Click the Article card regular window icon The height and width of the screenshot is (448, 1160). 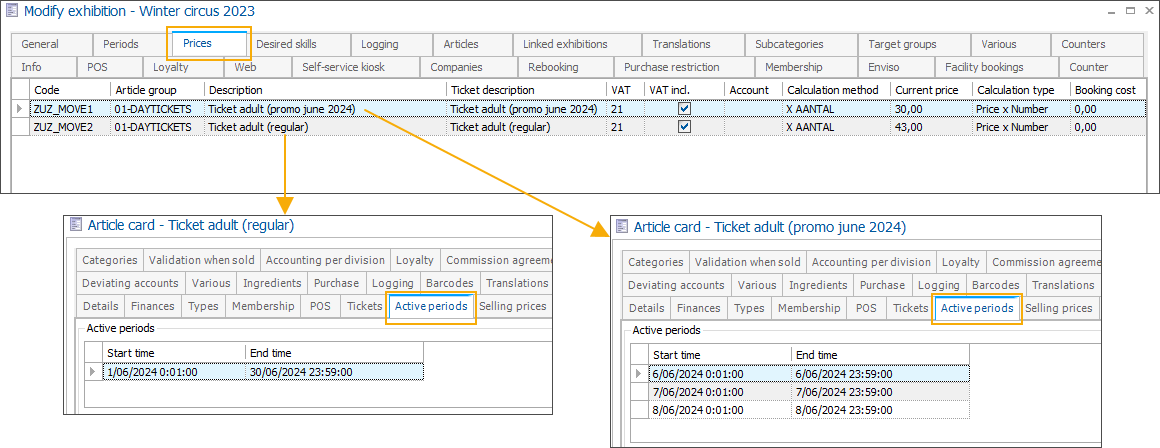coord(75,226)
